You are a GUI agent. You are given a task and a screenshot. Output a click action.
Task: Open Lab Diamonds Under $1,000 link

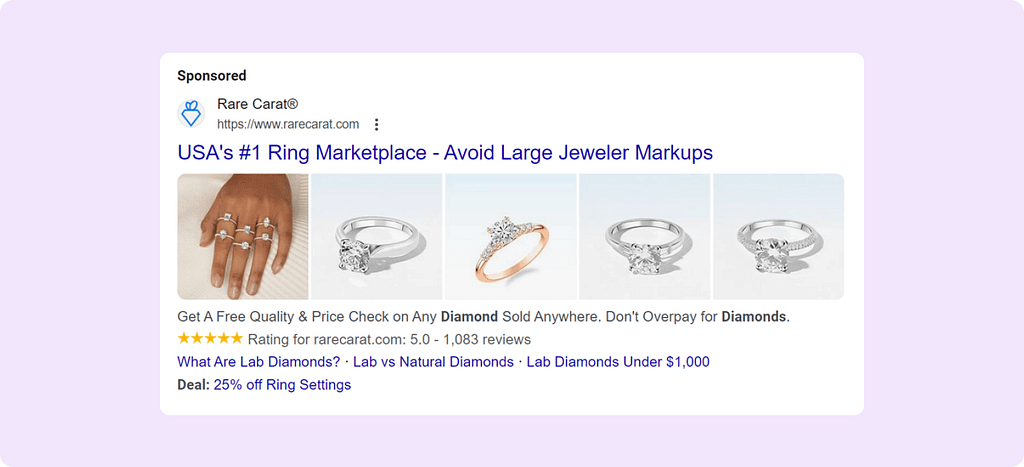coord(618,362)
